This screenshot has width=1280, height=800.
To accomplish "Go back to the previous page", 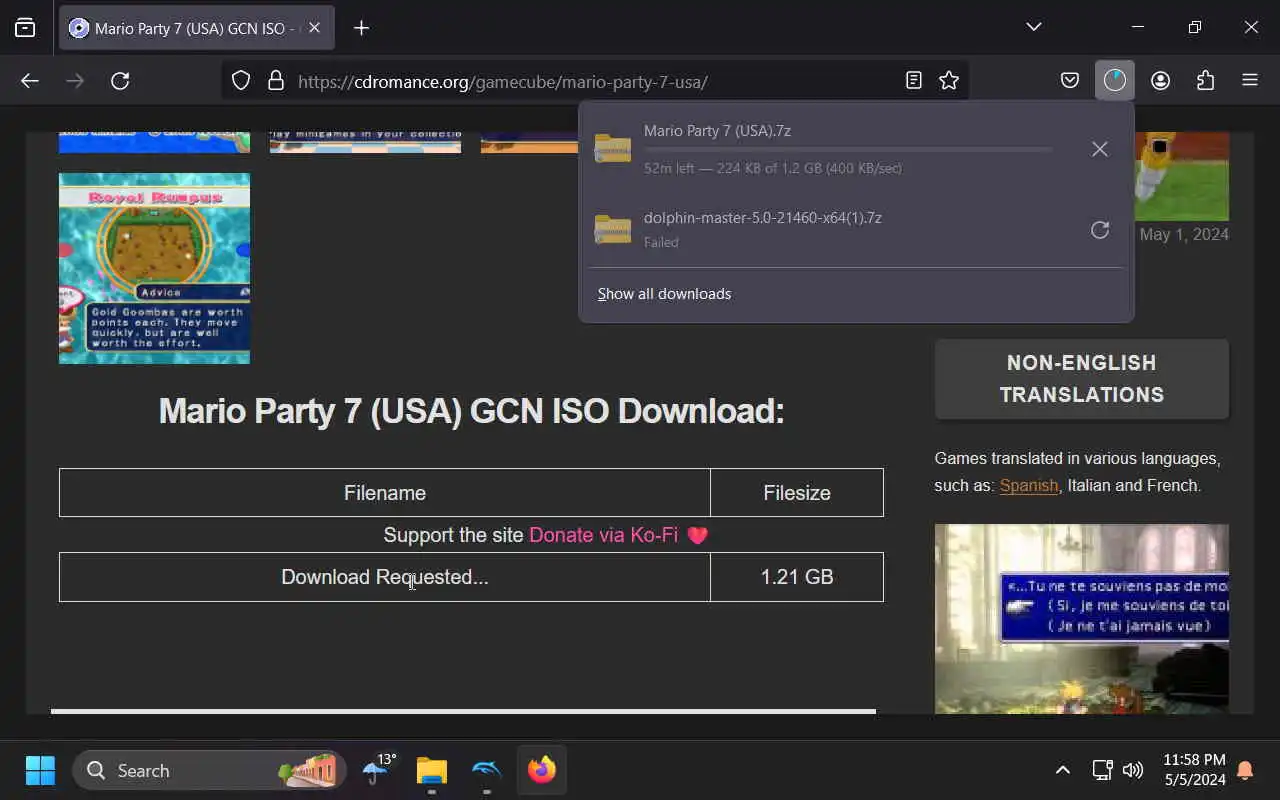I will tap(30, 81).
